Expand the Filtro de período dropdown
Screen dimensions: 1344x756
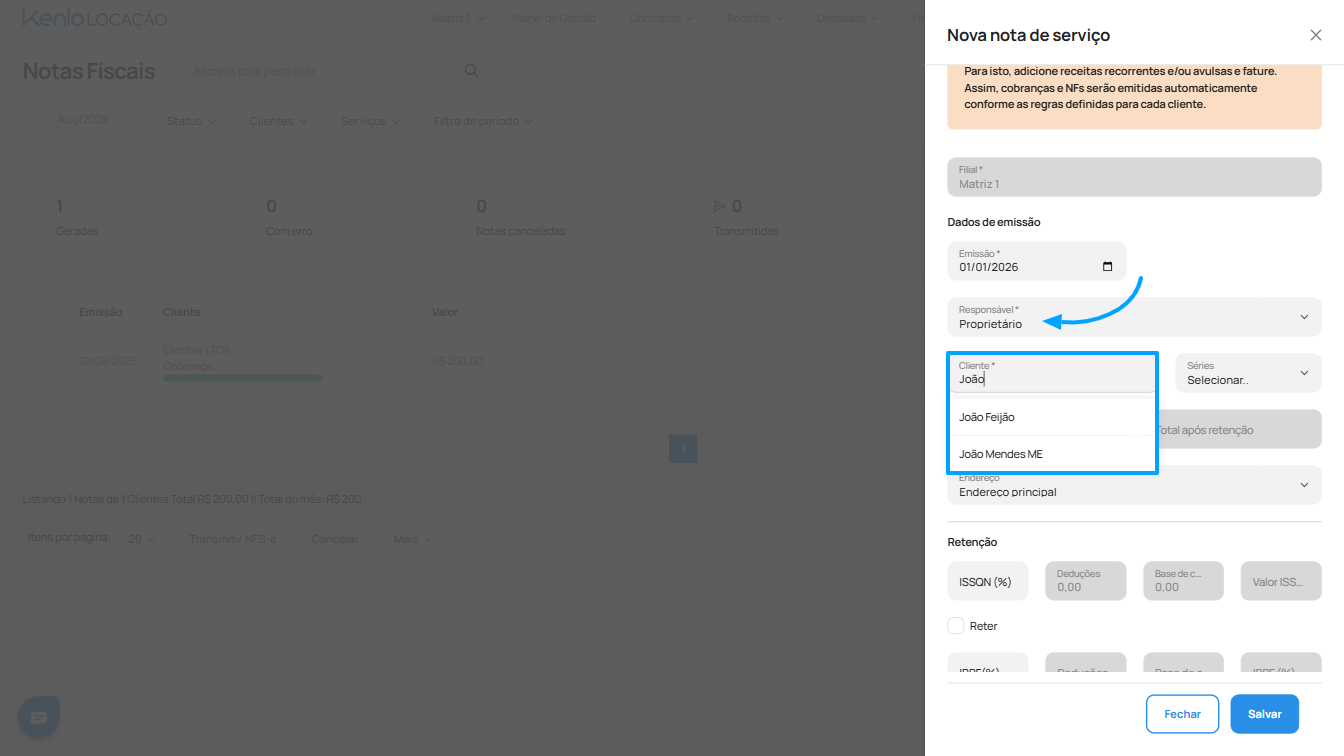tap(482, 121)
